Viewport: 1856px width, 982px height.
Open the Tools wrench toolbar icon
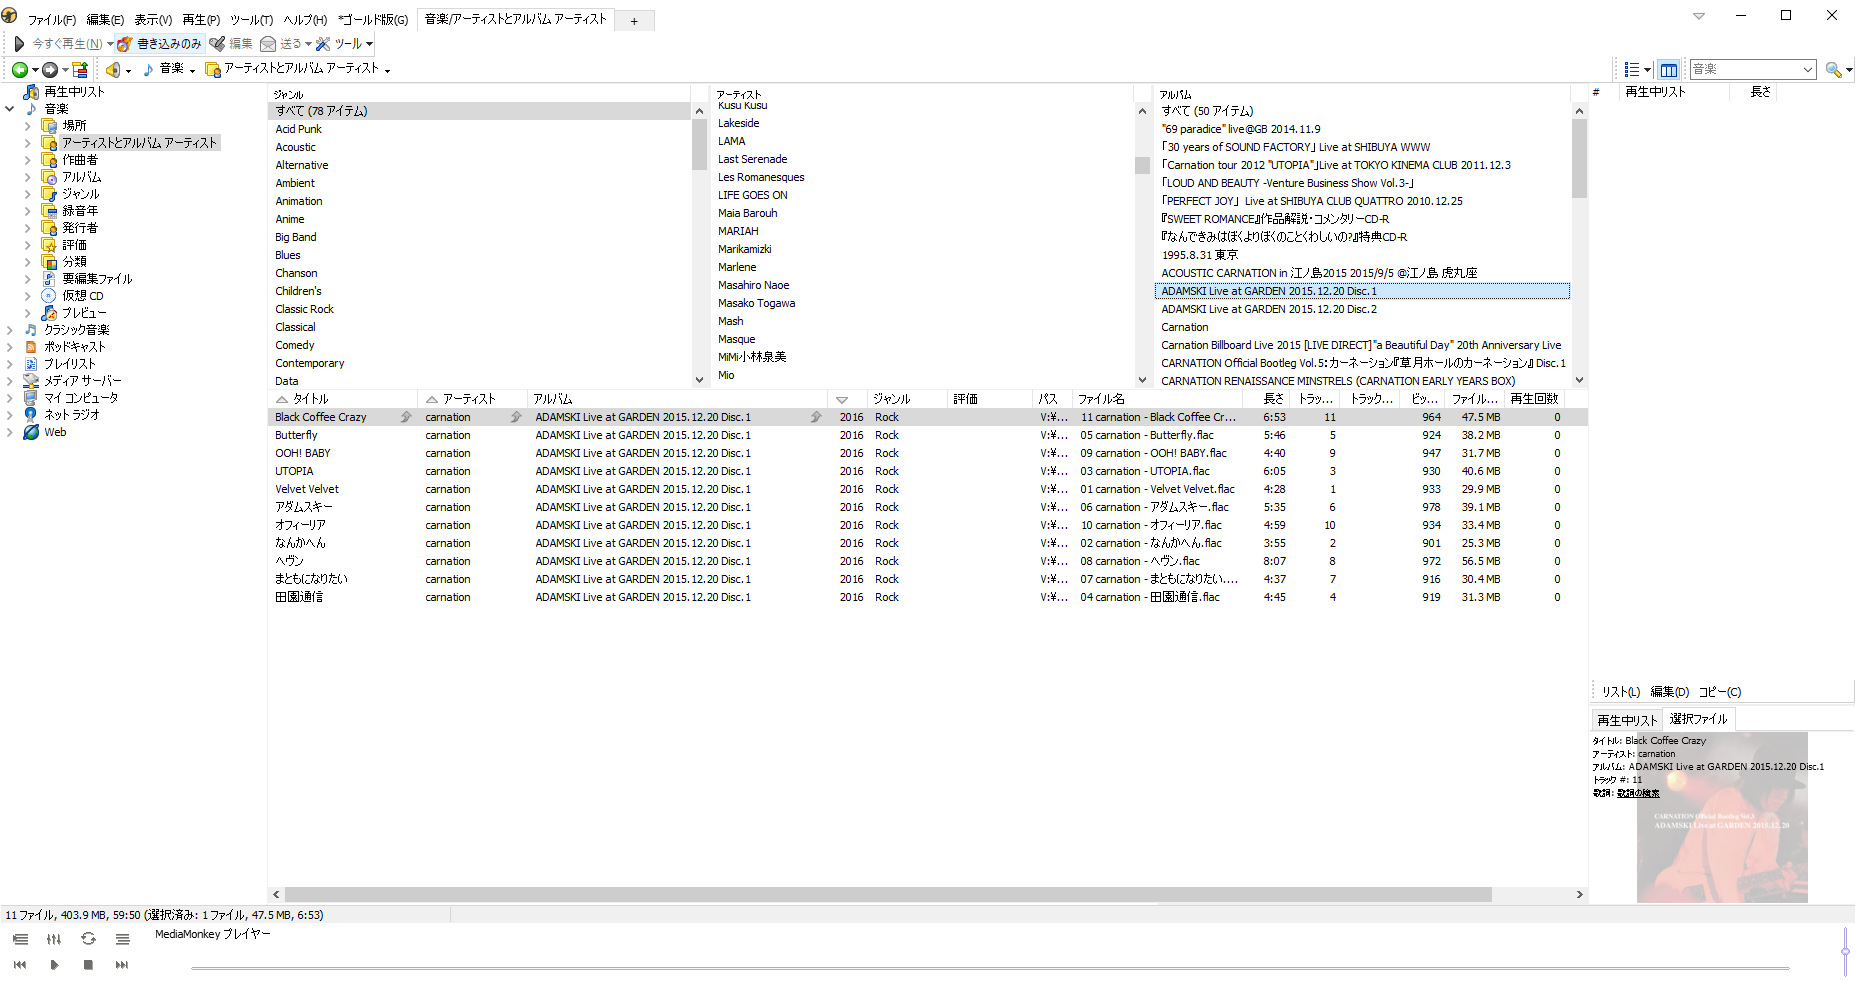(x=323, y=44)
